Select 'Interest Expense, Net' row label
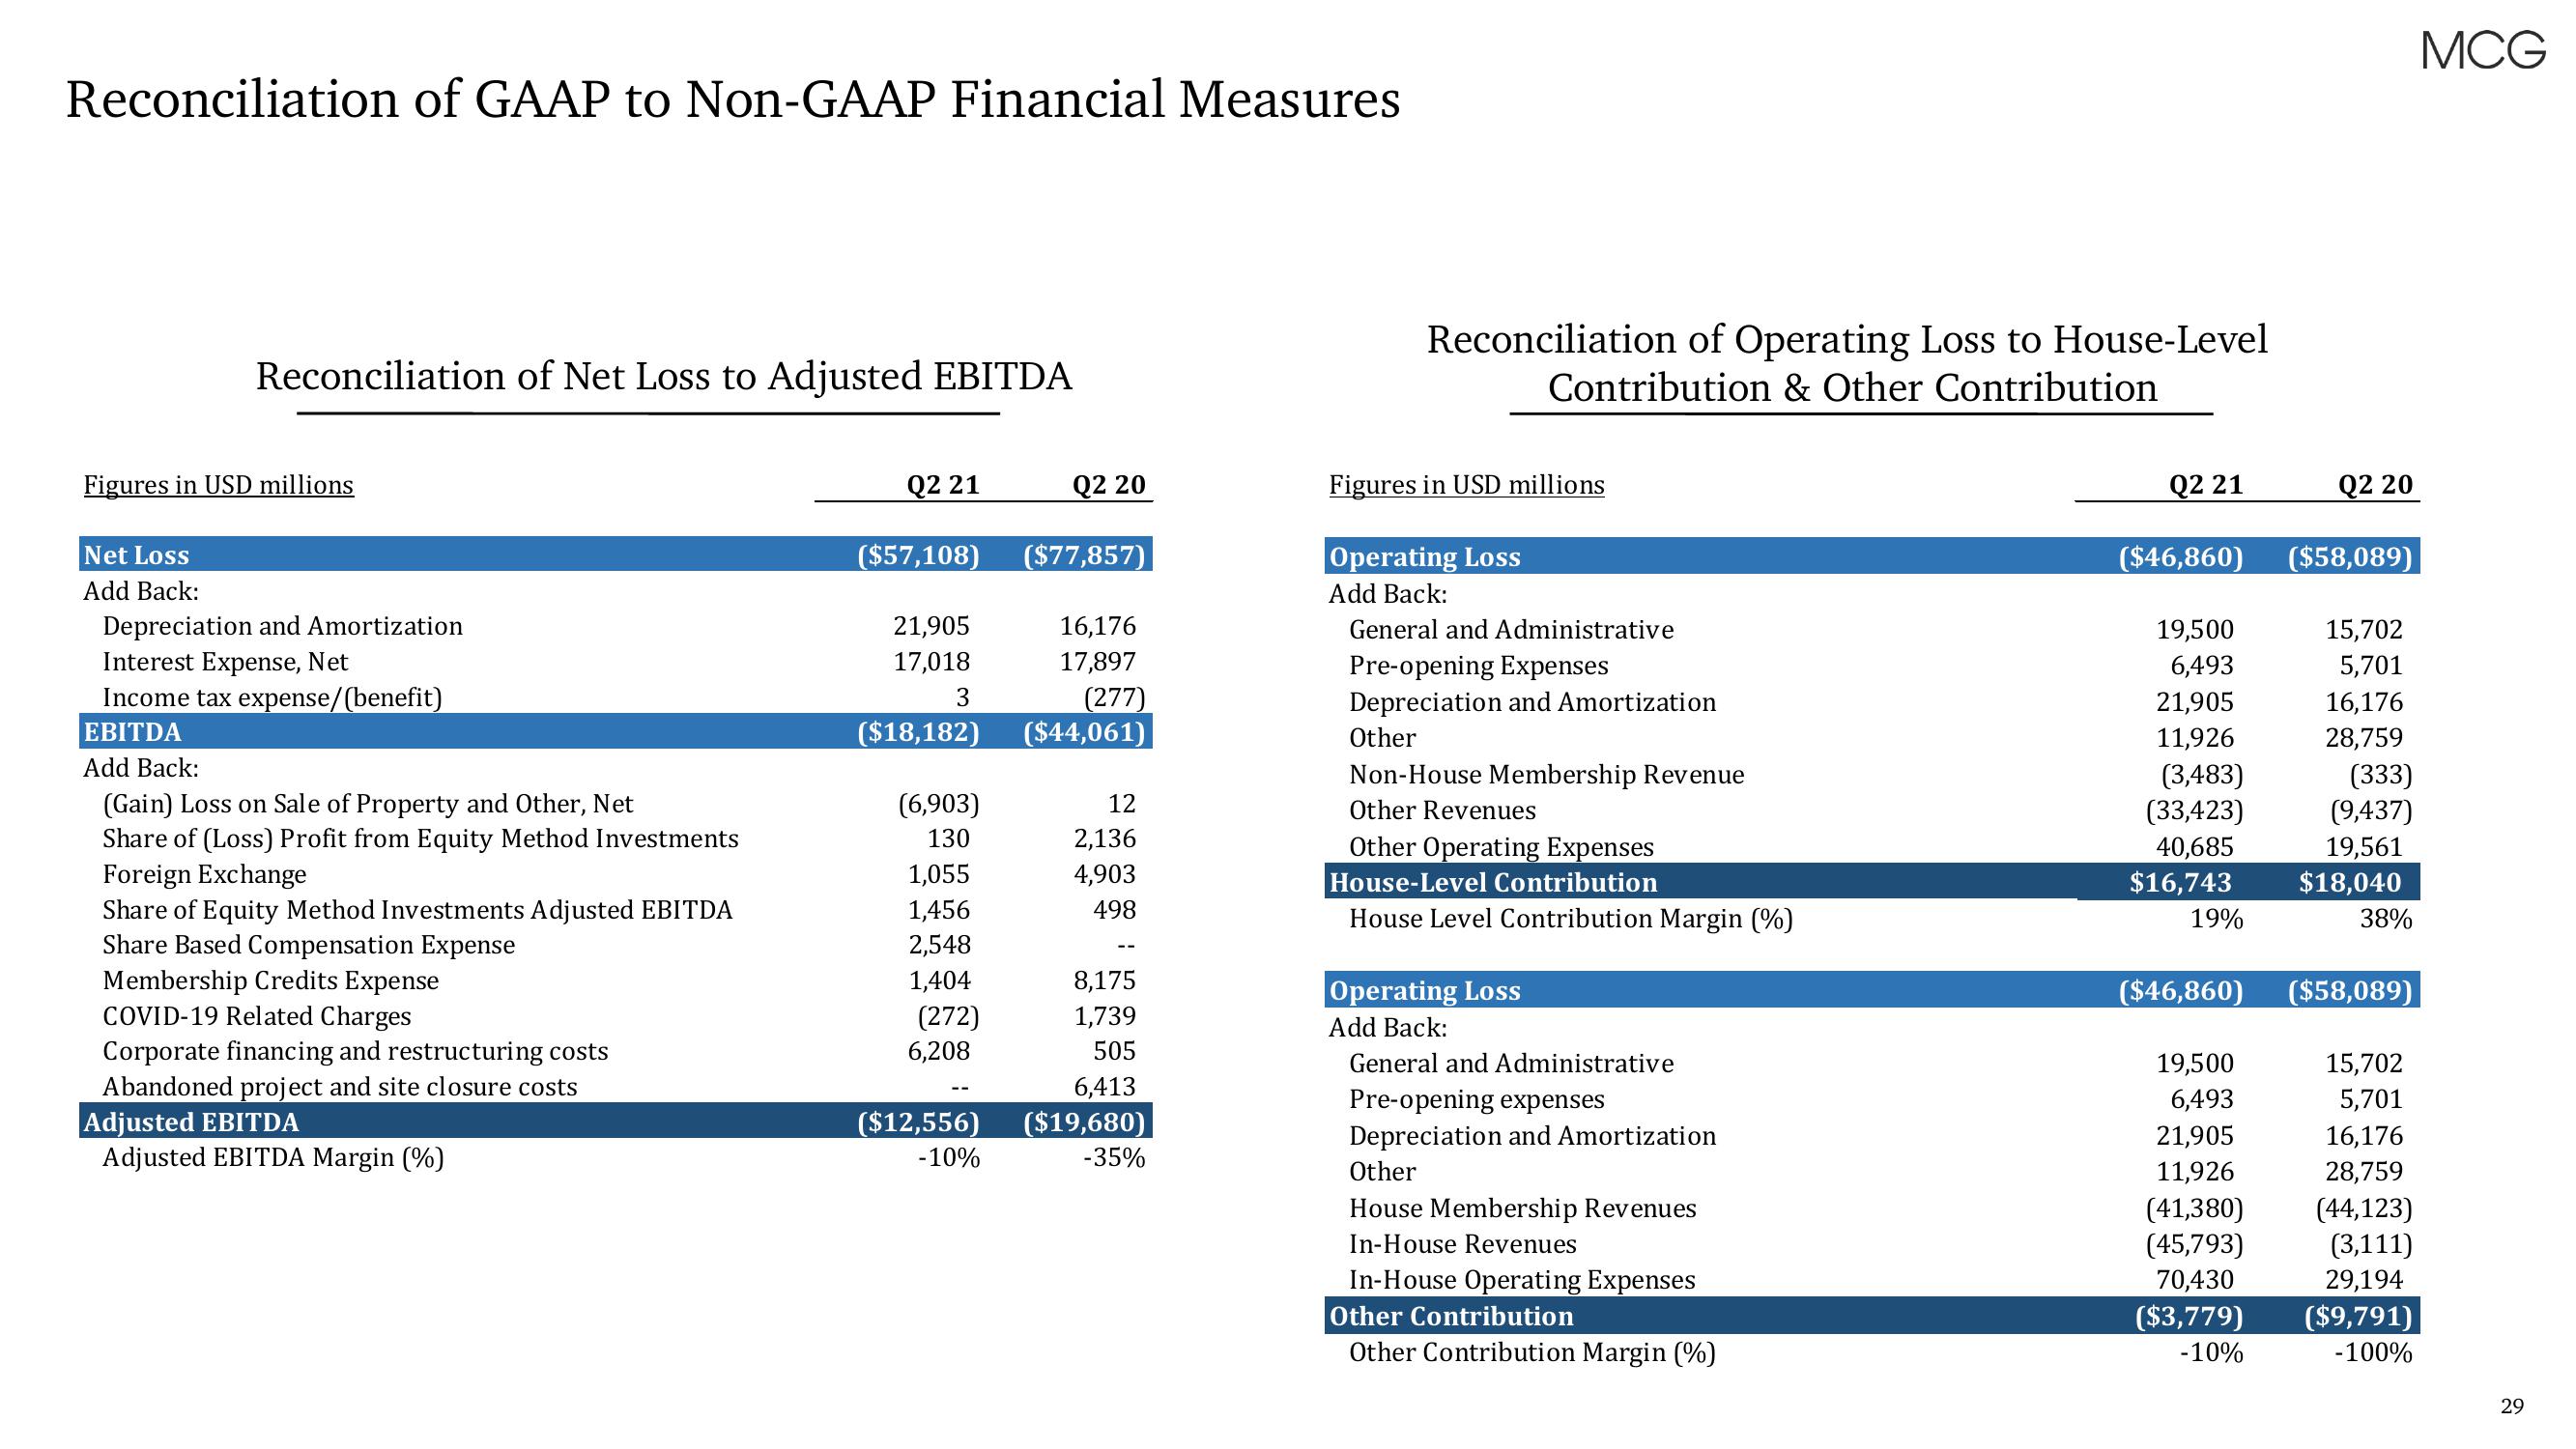The width and height of the screenshot is (2576, 1449). pyautogui.click(x=225, y=662)
